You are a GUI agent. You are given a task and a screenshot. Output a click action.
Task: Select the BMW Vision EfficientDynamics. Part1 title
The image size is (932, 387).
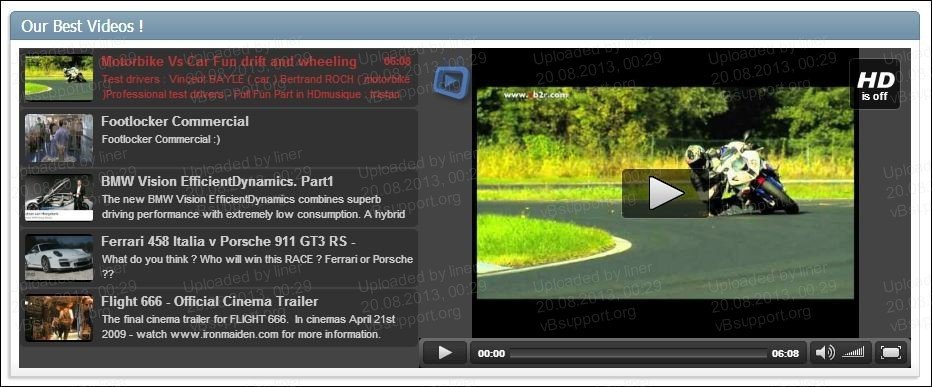[218, 181]
